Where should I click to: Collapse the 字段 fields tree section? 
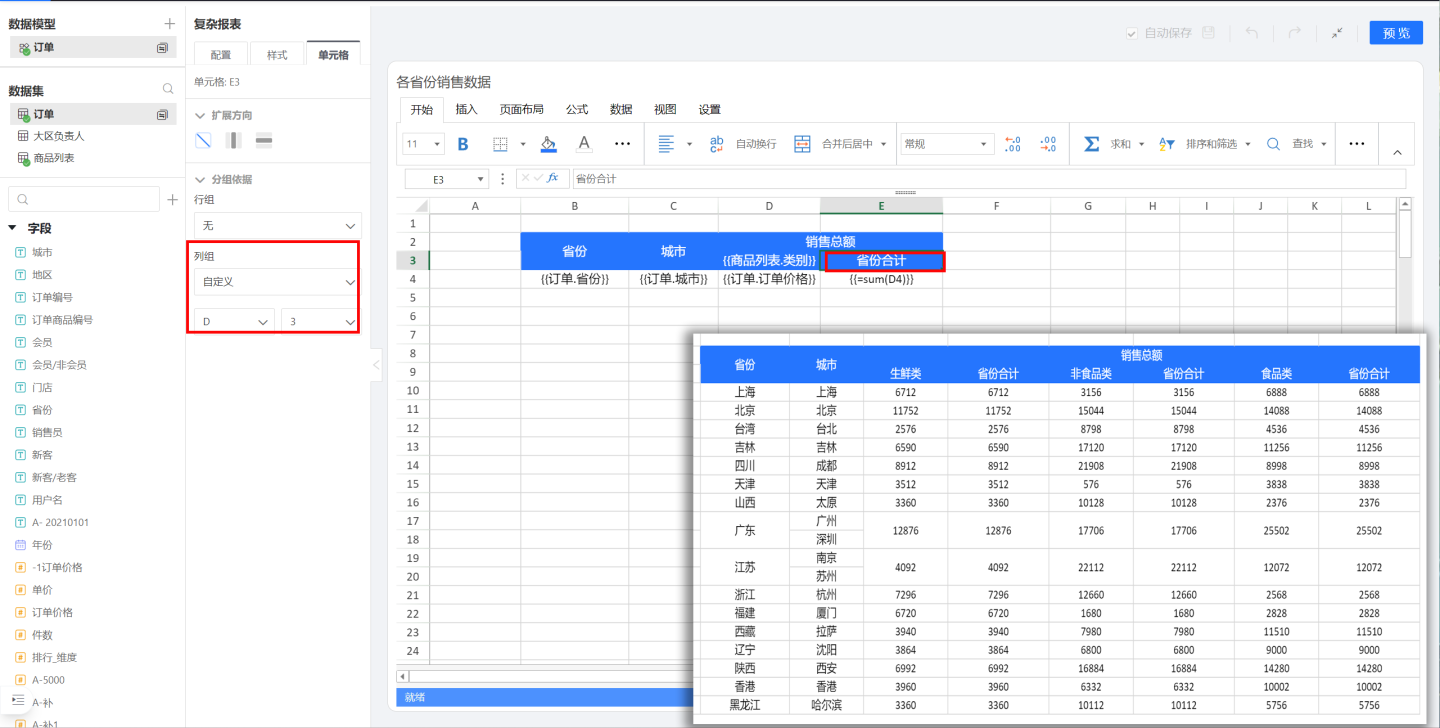point(13,228)
